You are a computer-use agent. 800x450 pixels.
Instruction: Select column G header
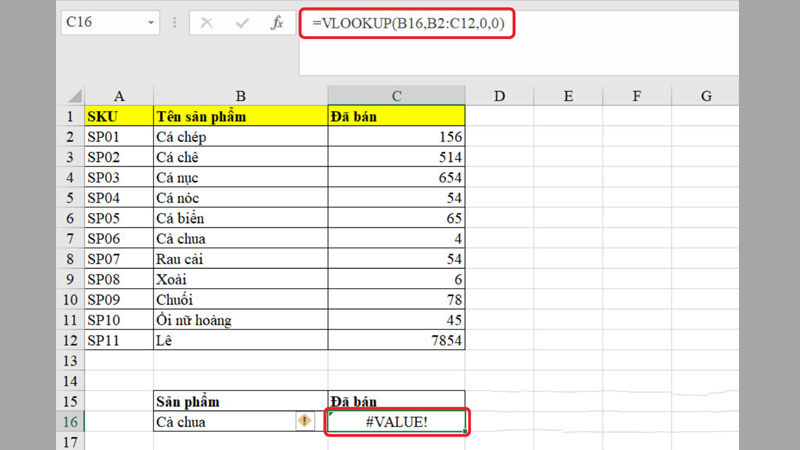(706, 96)
